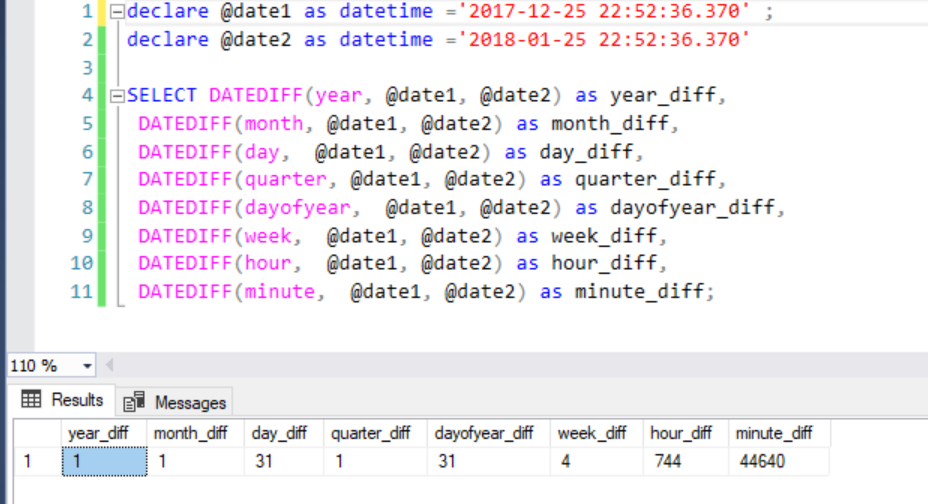Click the quarter datepart on line 7
The height and width of the screenshot is (504, 928).
pos(286,180)
